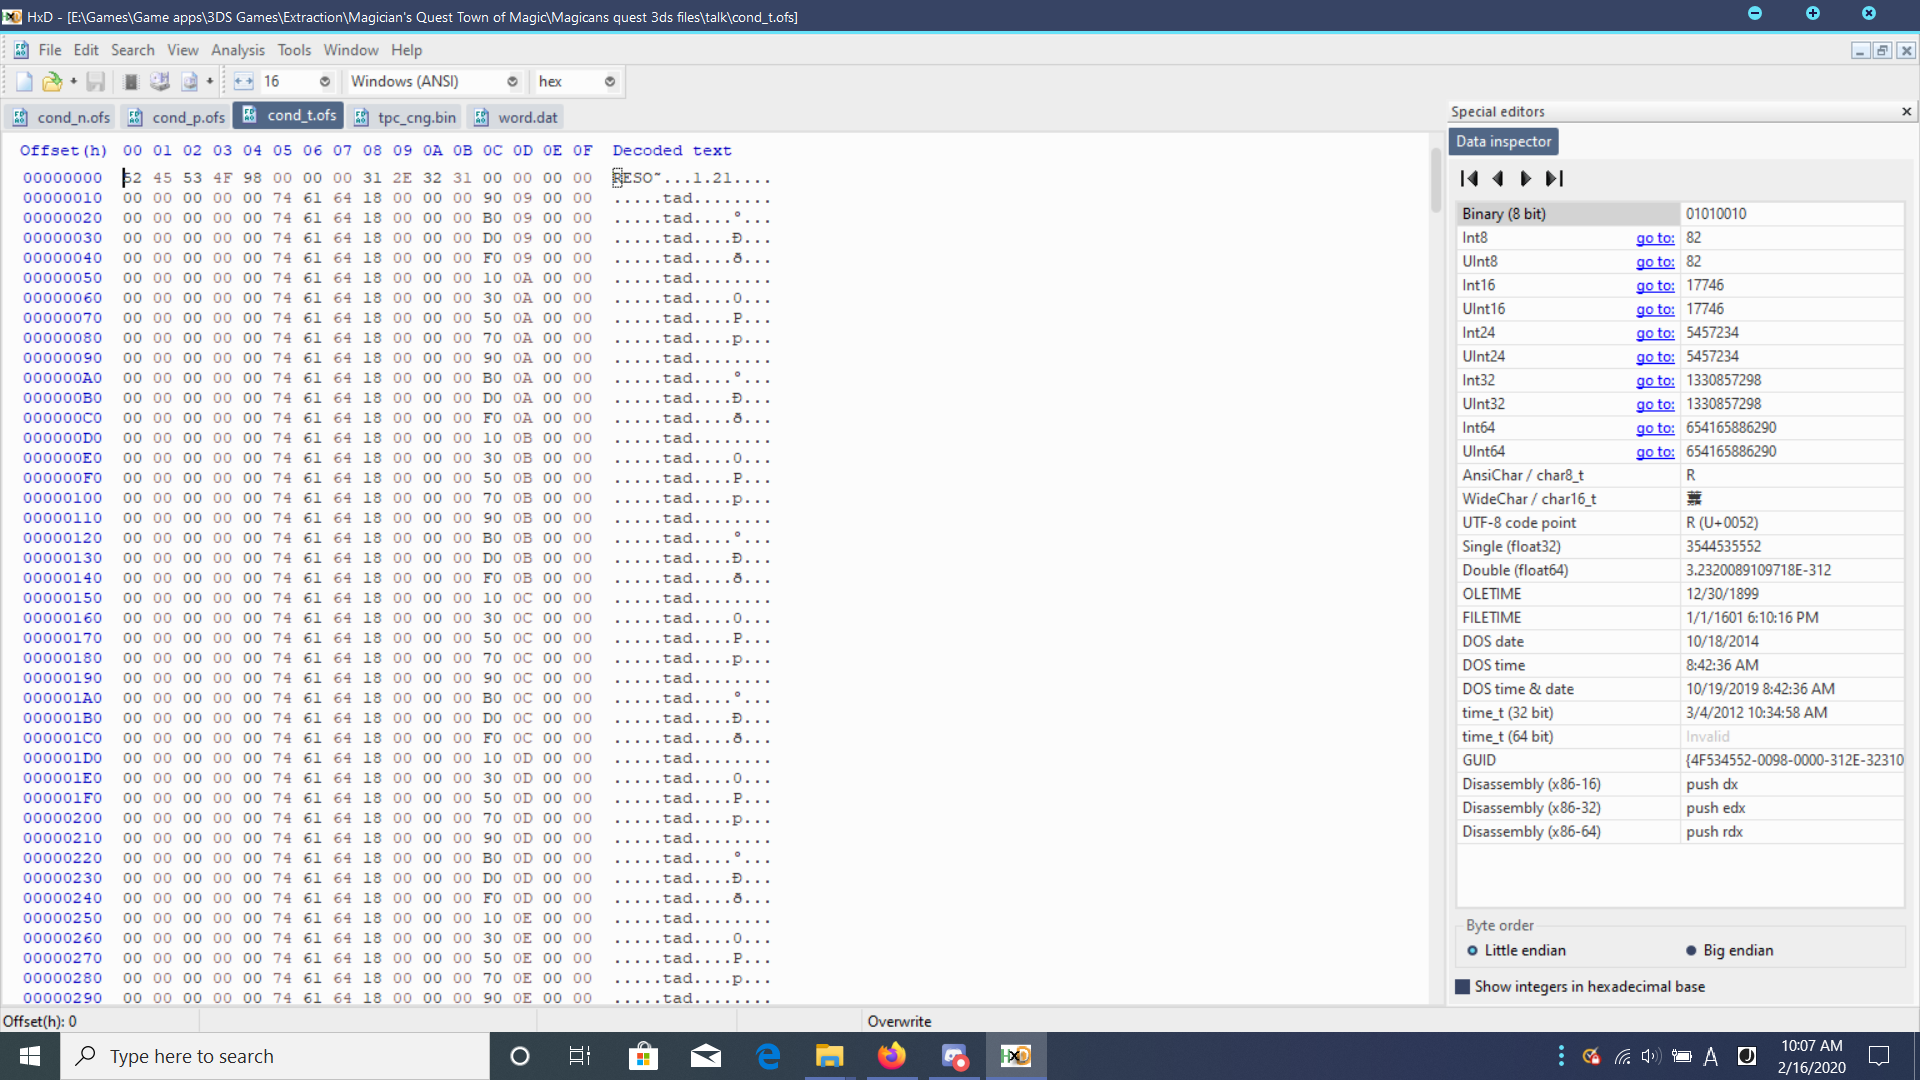Click 'go to:' link for Int24
The width and height of the screenshot is (1920, 1080).
(1655, 333)
